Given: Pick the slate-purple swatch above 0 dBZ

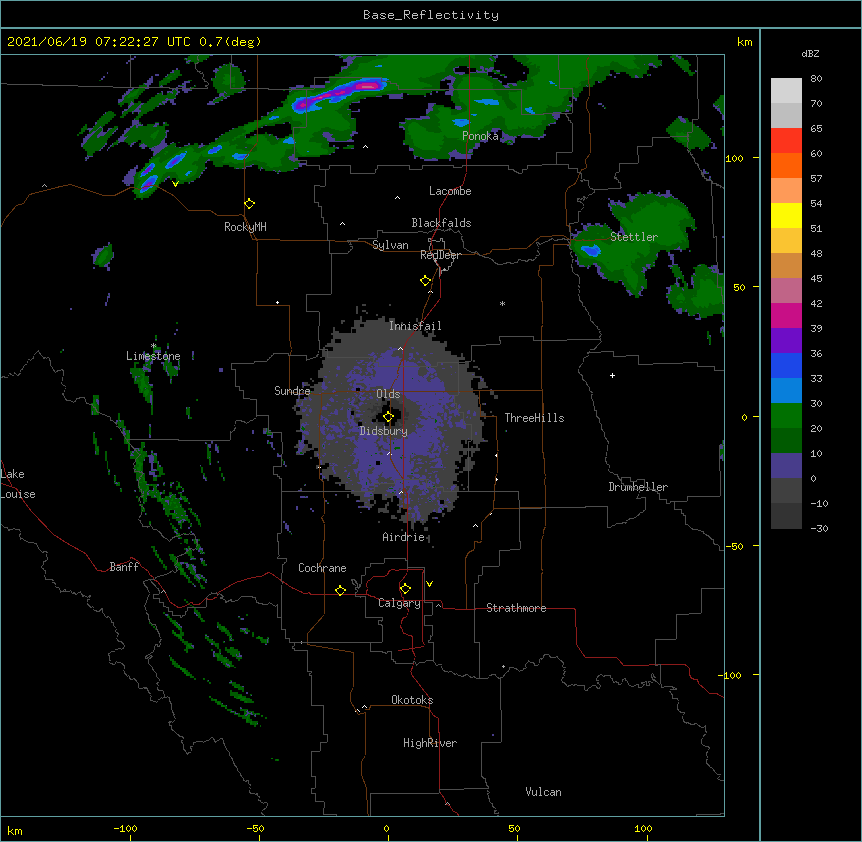Looking at the screenshot, I should [786, 466].
